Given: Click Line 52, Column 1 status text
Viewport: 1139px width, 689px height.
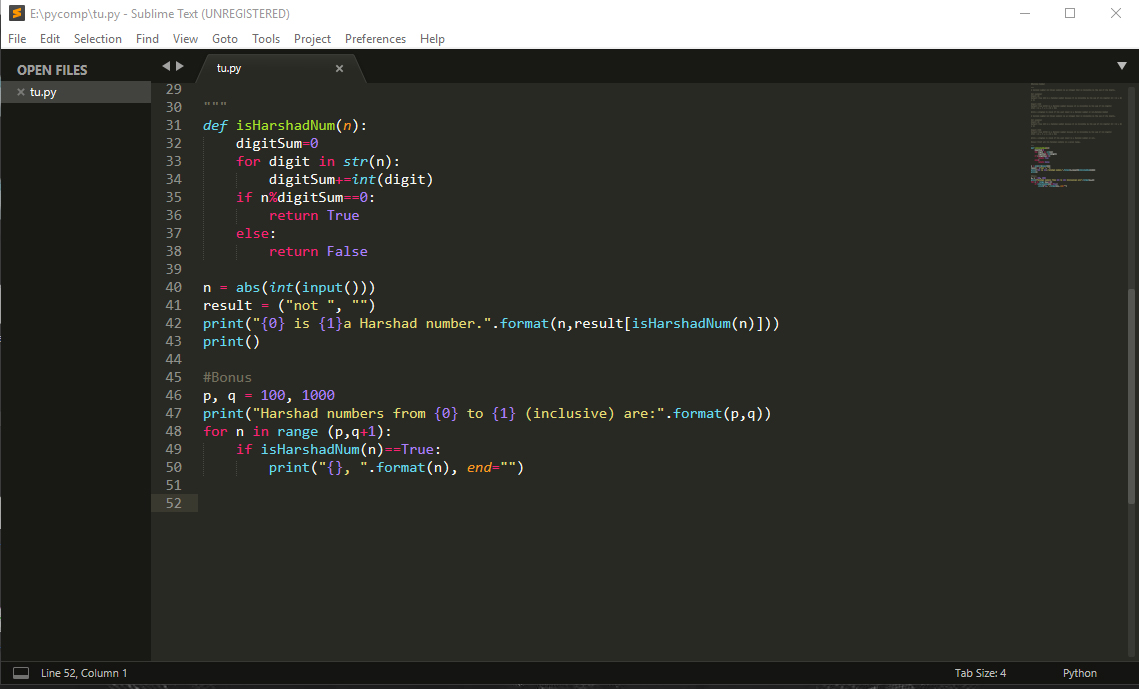Looking at the screenshot, I should [84, 673].
